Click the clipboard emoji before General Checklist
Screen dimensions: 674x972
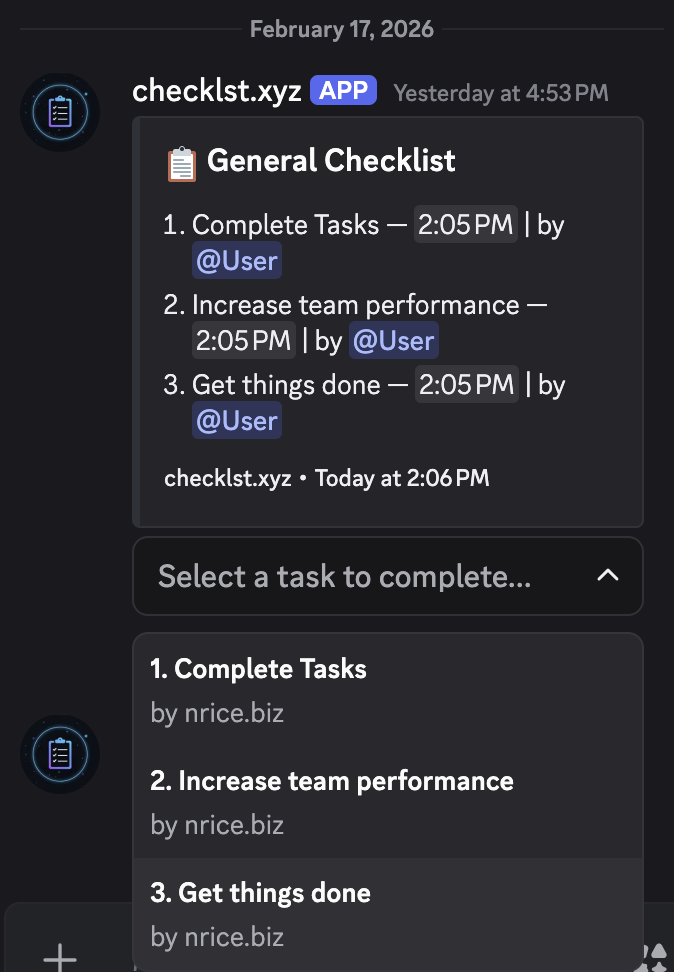[x=181, y=162]
